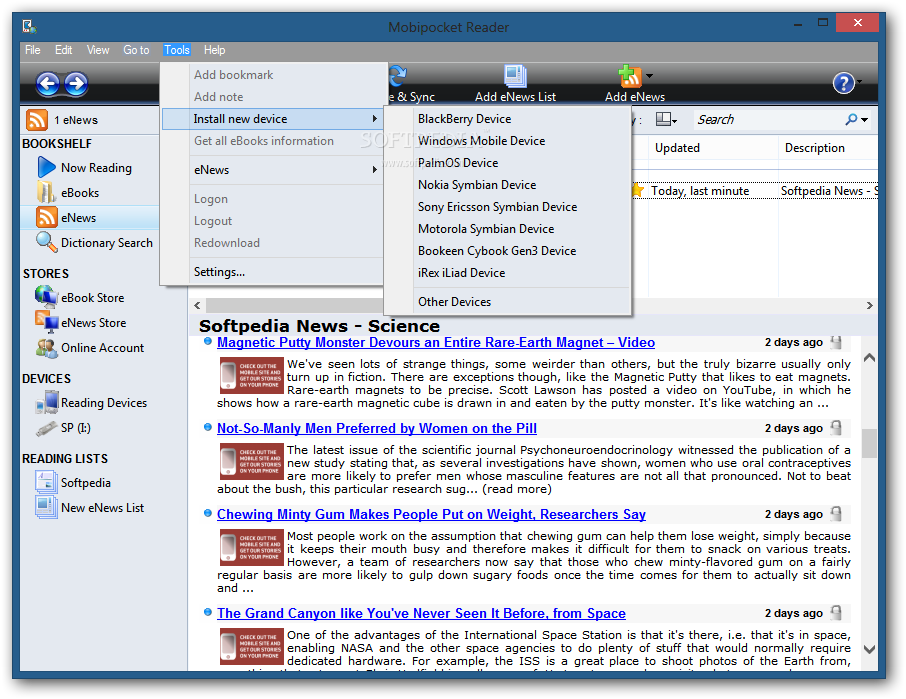Image resolution: width=906 pixels, height=699 pixels.
Task: Click the Add eNews RSS plus icon
Action: (630, 76)
